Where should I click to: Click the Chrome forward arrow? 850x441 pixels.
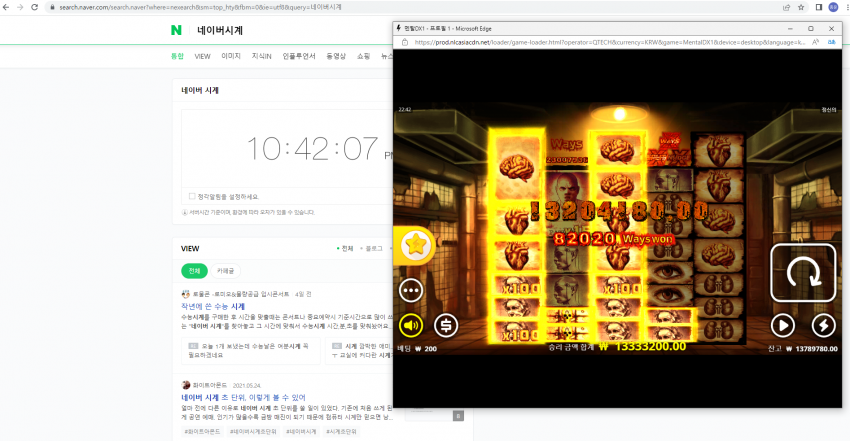20,7
